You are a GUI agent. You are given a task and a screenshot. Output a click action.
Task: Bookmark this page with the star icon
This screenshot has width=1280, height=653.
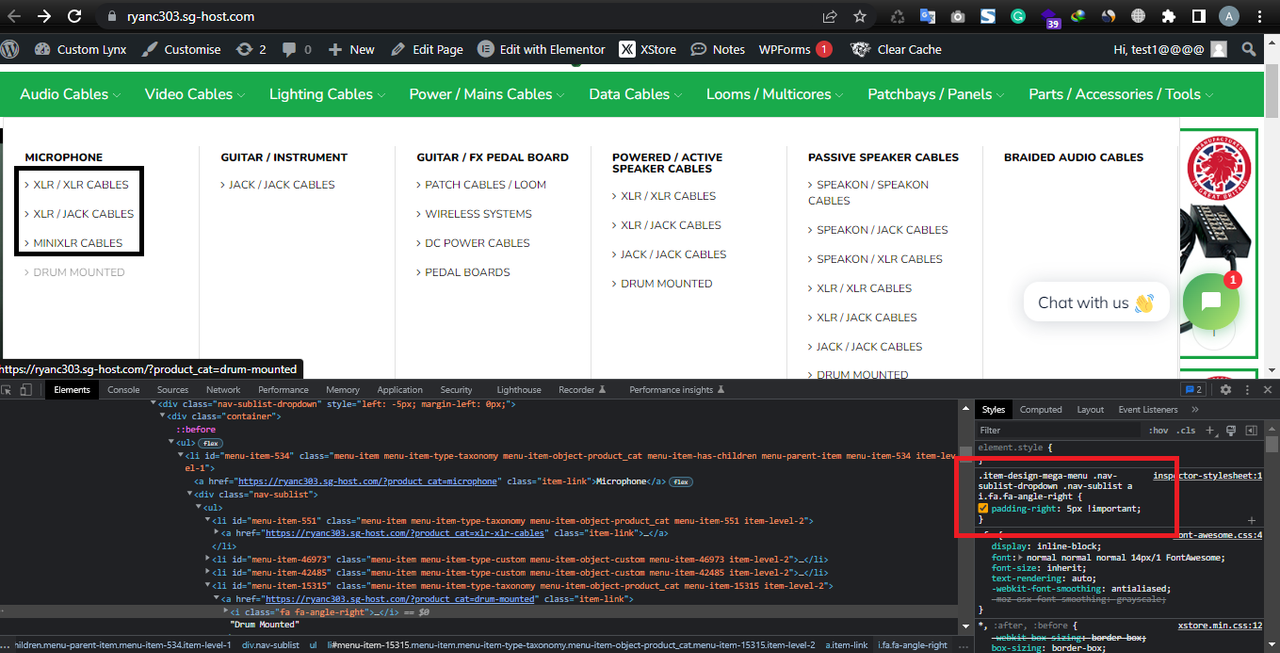859,16
